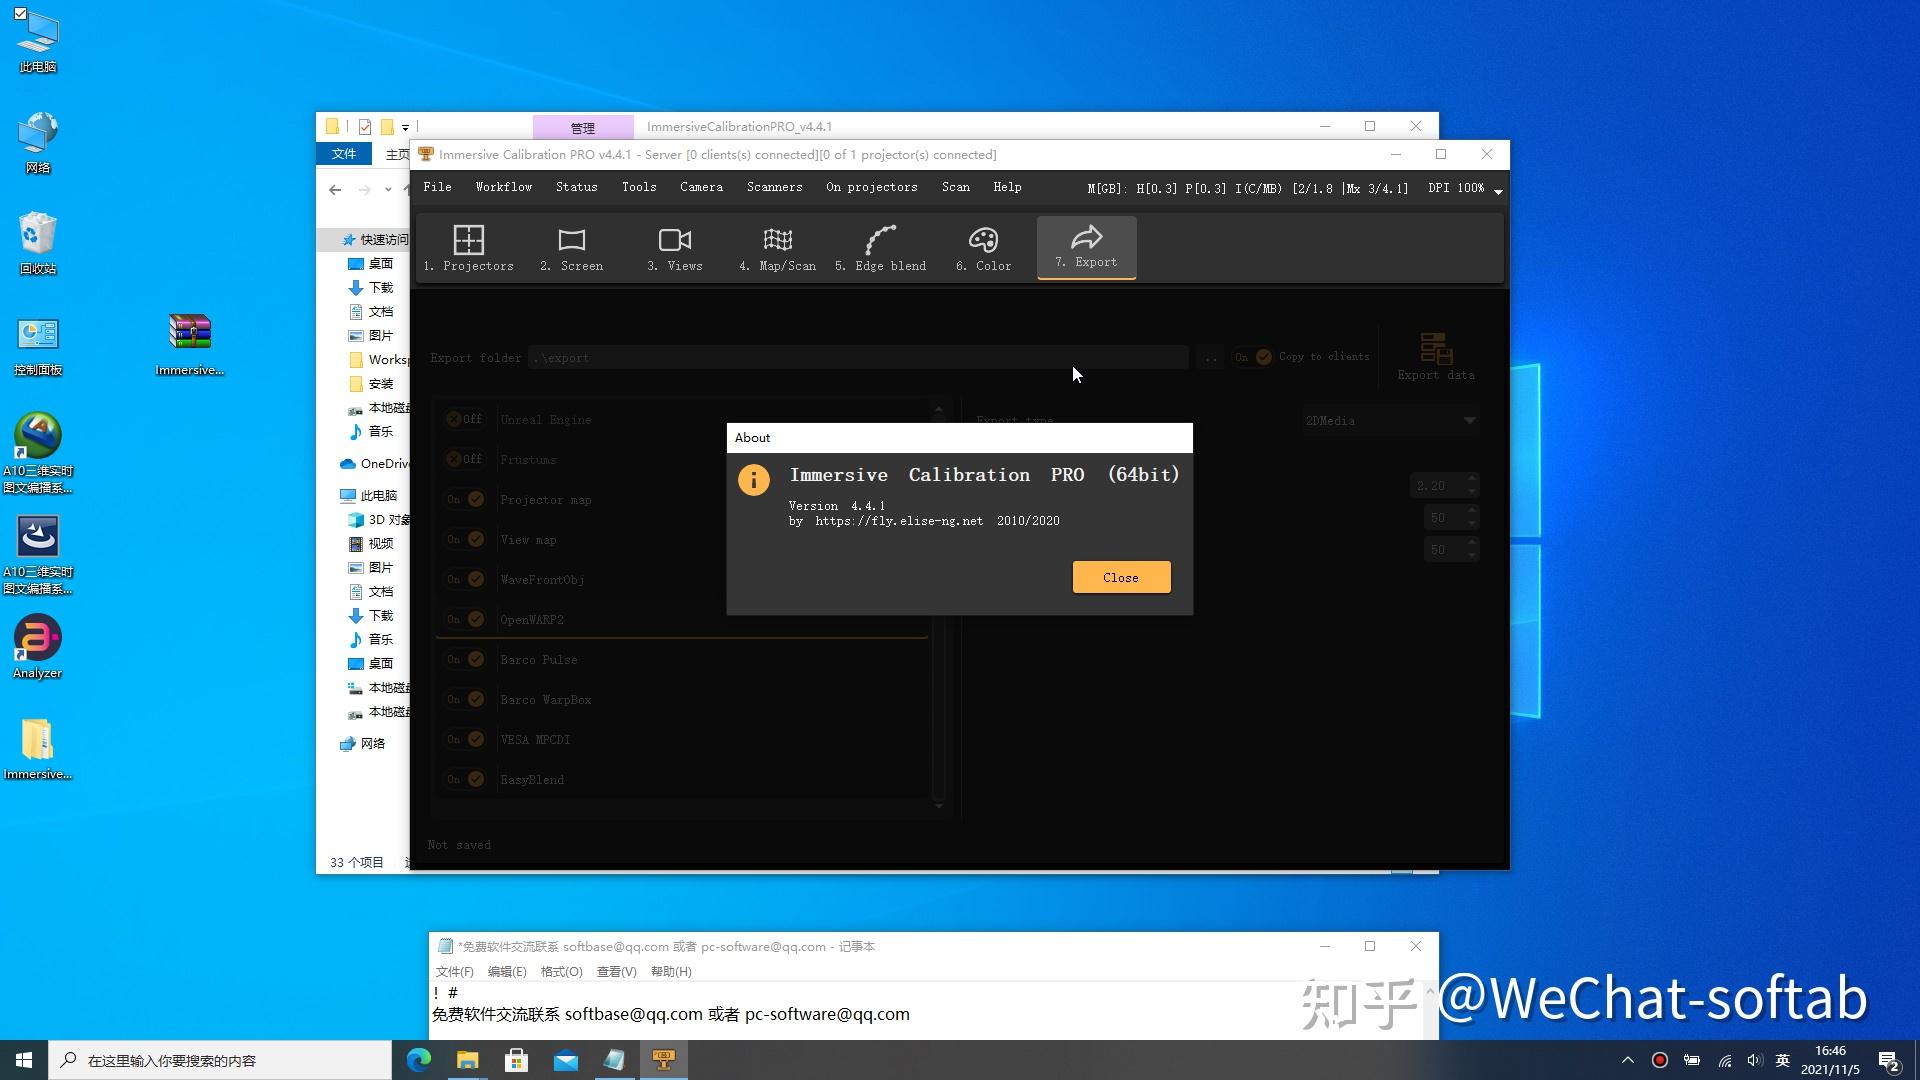Click Explorer 文件 ribbon tab
1920x1080 pixels.
pos(344,154)
